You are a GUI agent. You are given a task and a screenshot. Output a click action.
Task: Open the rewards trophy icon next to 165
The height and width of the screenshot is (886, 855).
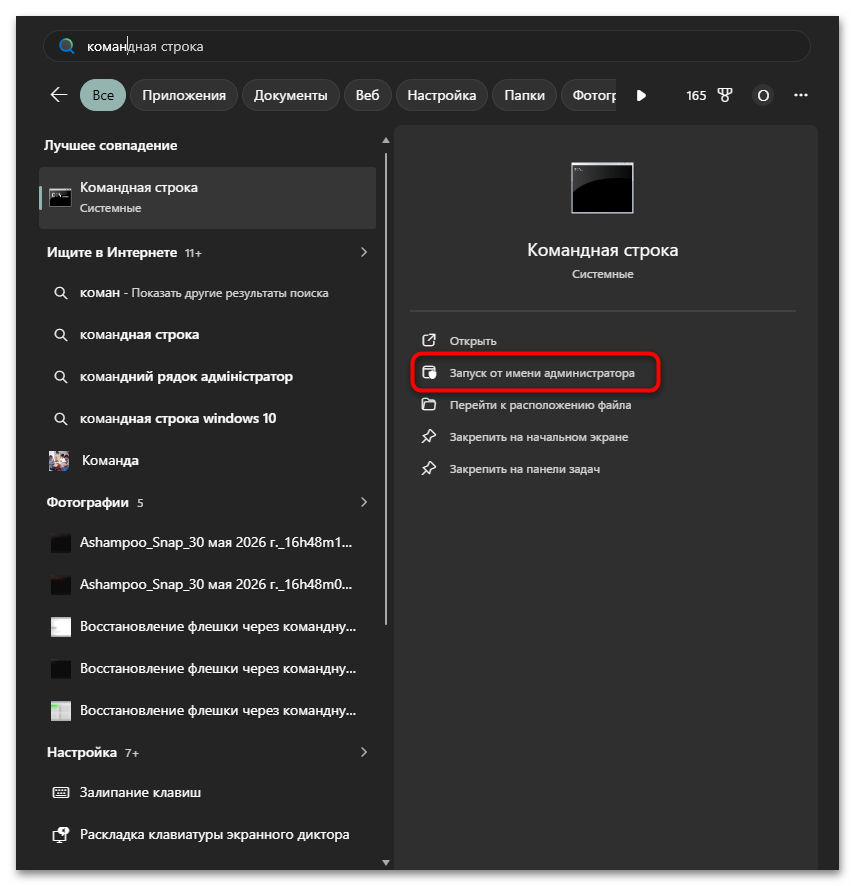(x=724, y=95)
